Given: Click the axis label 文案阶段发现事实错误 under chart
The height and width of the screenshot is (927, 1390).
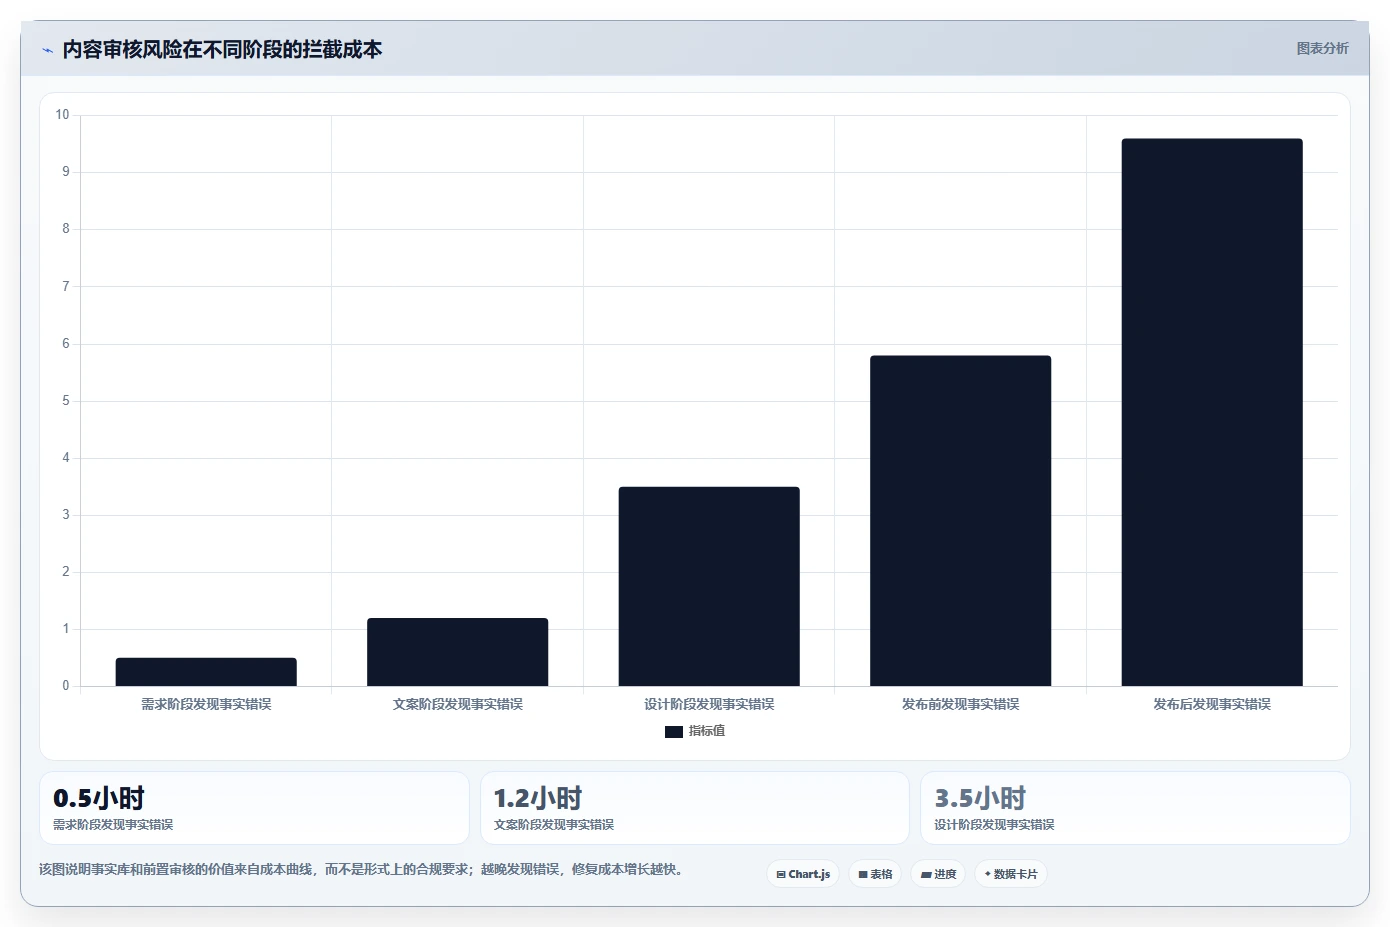Looking at the screenshot, I should (458, 704).
